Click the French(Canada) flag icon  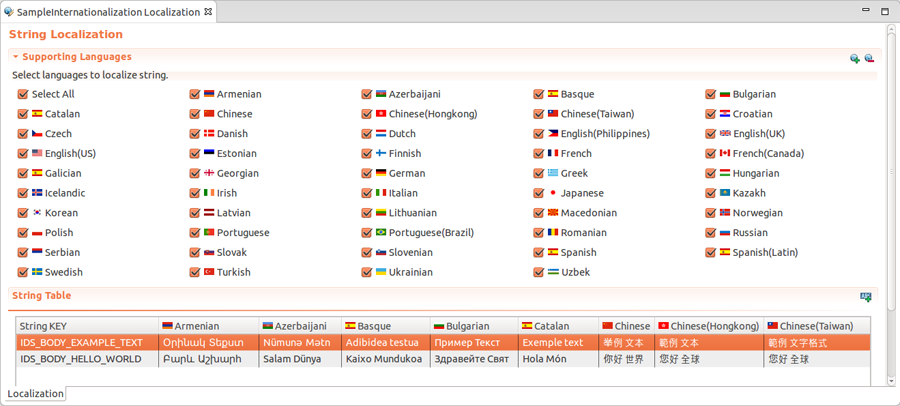click(725, 154)
